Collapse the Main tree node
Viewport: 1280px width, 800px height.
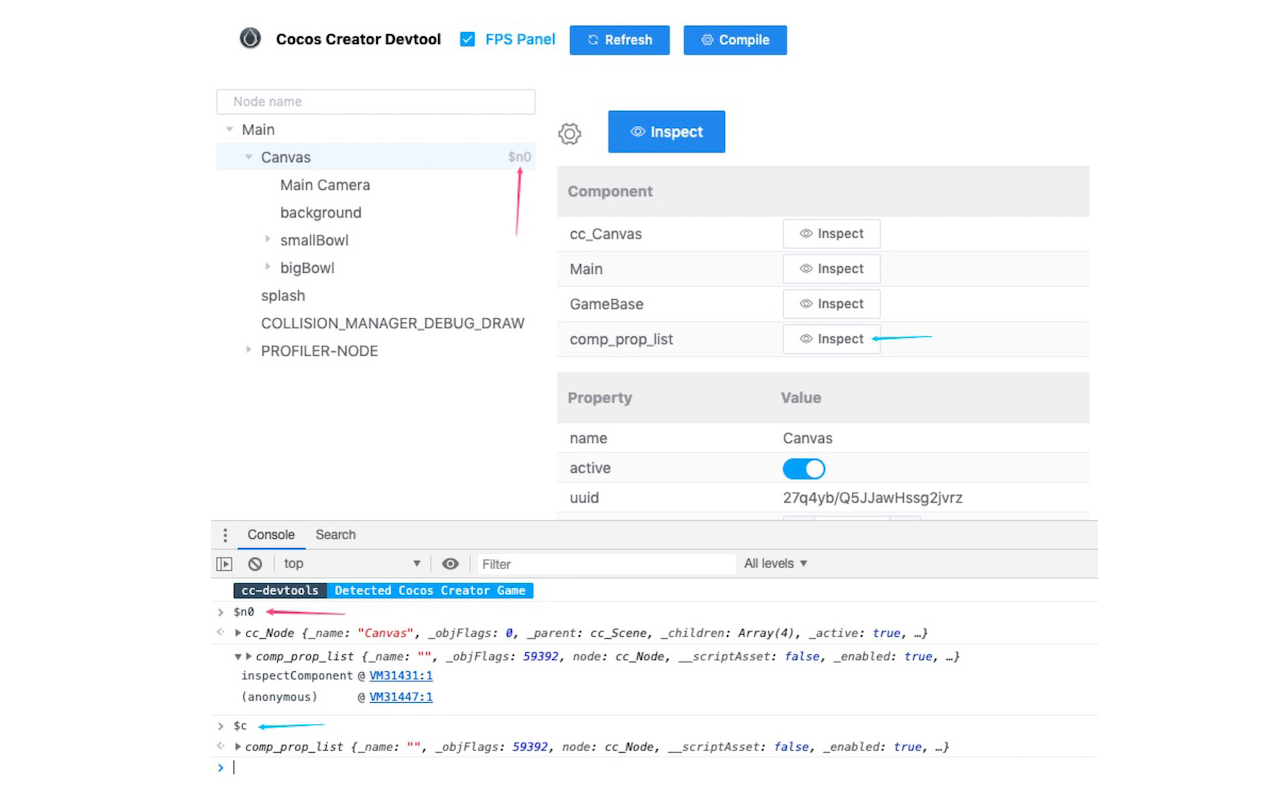pos(230,129)
